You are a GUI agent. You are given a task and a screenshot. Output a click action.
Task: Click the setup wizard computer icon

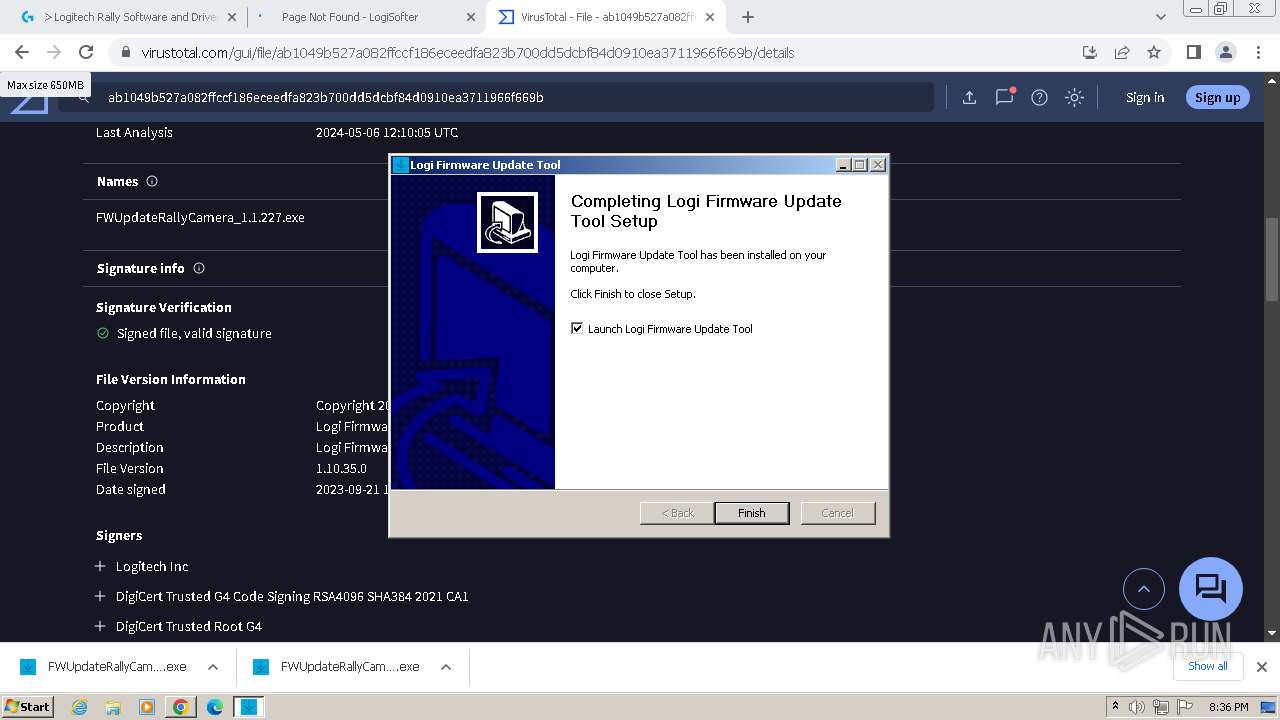click(x=507, y=222)
